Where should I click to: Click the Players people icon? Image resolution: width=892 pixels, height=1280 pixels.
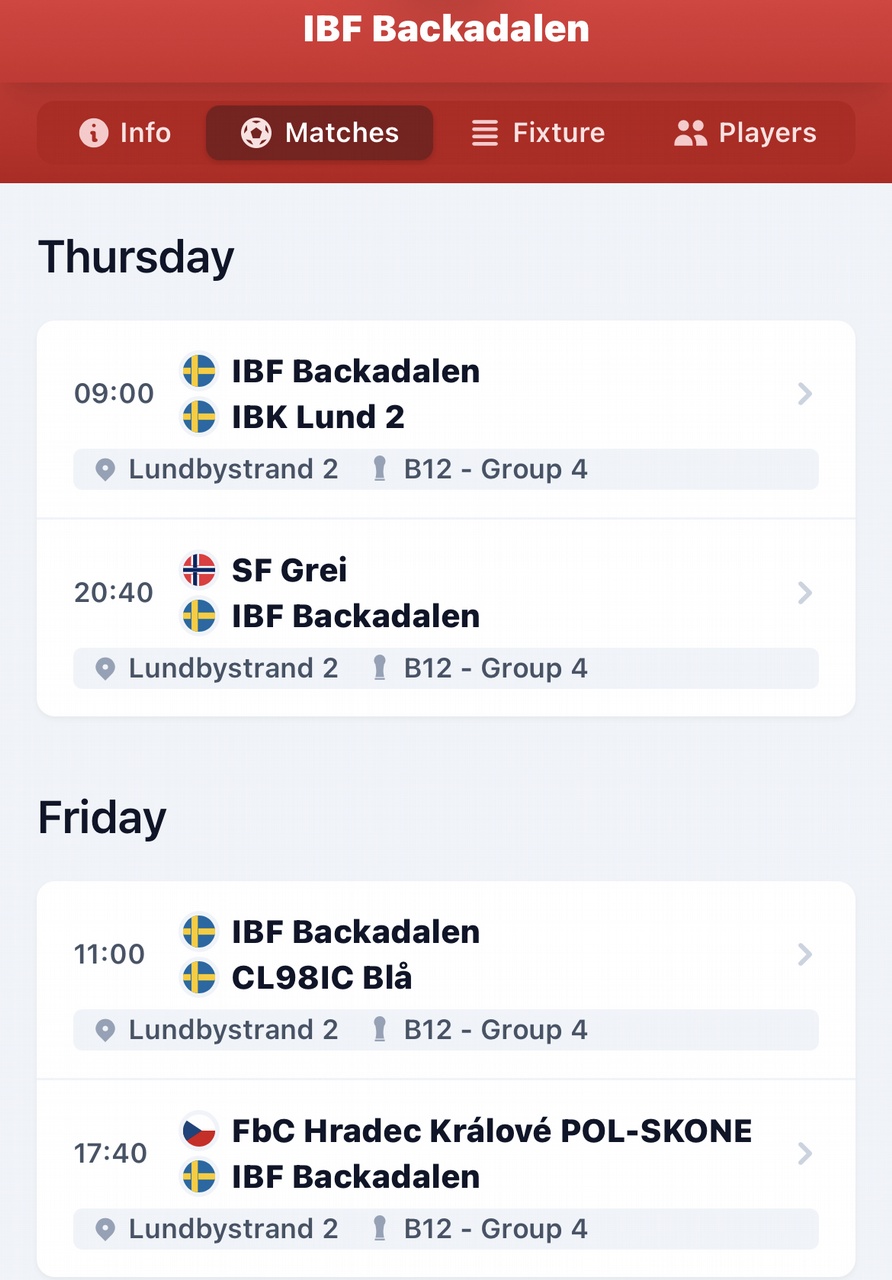pyautogui.click(x=690, y=133)
